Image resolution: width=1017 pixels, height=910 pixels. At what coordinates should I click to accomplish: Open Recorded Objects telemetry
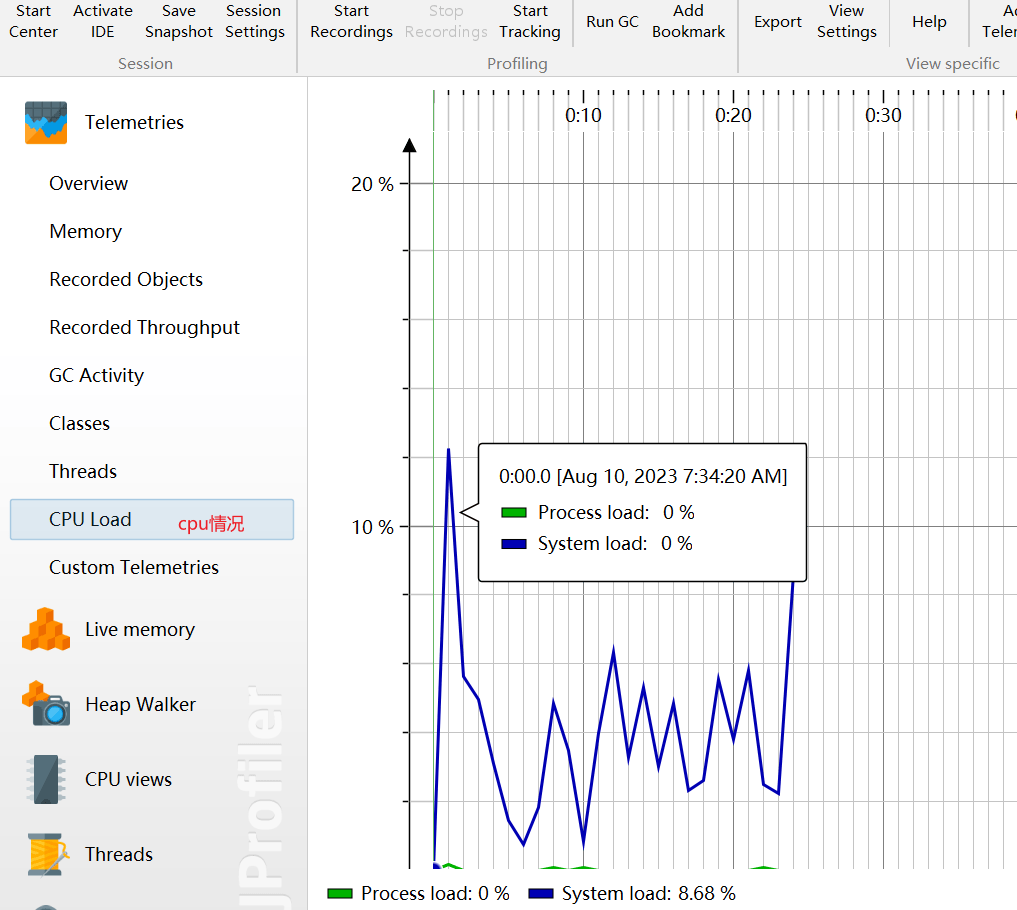pos(126,280)
